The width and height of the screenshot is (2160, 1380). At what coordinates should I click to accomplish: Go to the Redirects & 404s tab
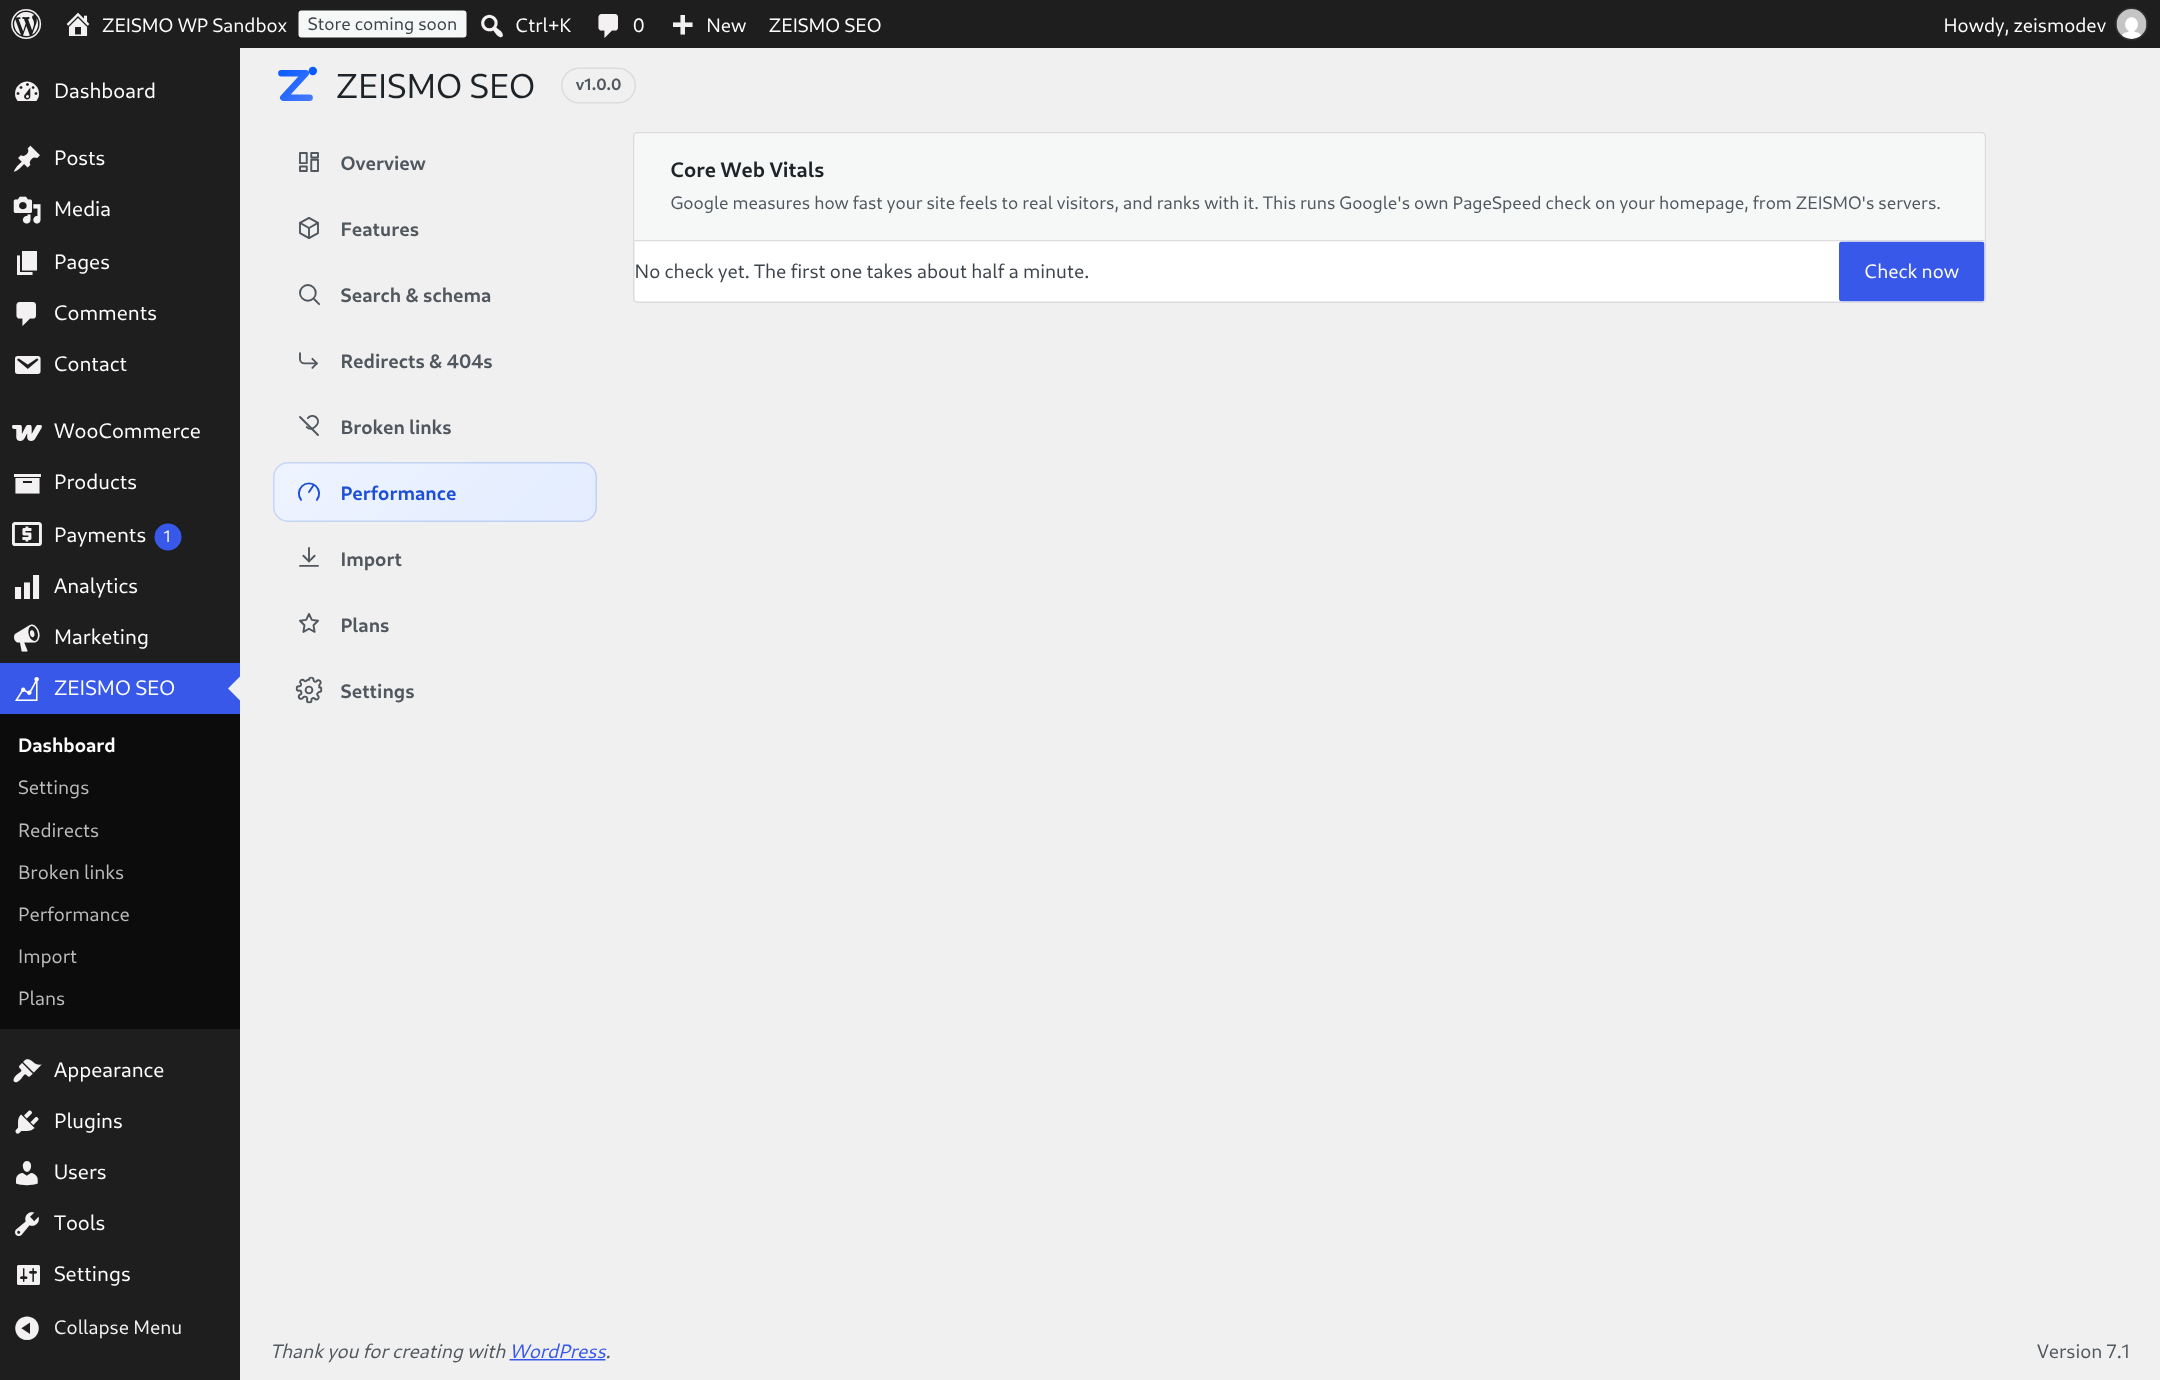pos(435,360)
